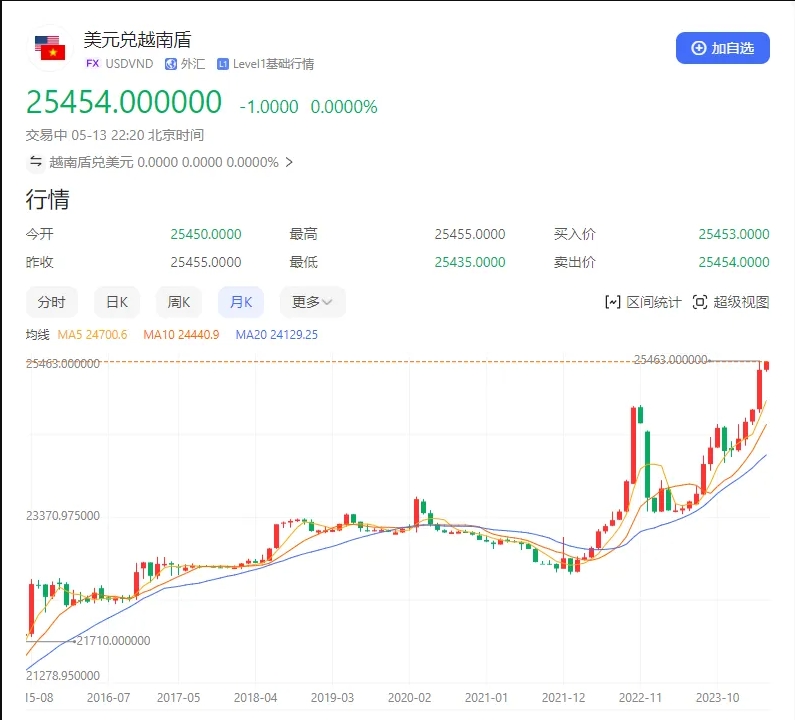Click the latest candlestick at chart's right edge
The image size is (795, 720).
(767, 366)
